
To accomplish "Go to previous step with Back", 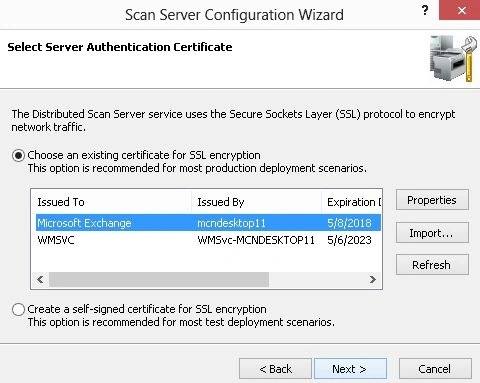I will (275, 369).
